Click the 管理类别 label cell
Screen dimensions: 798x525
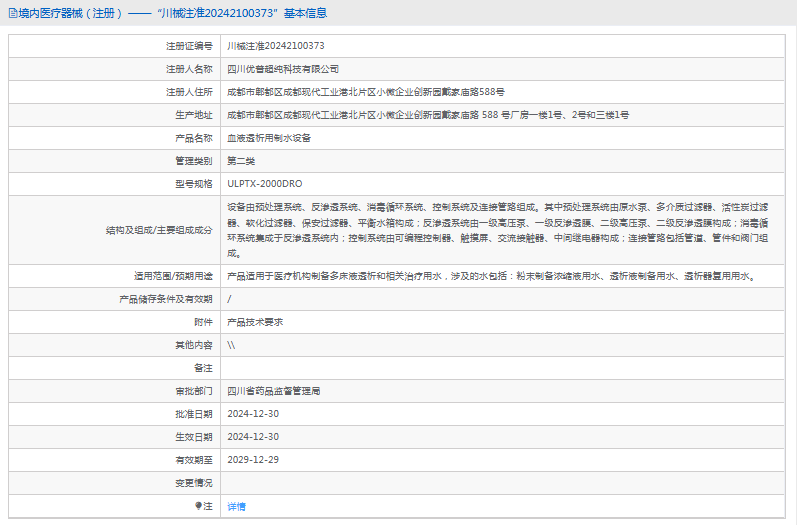click(x=115, y=161)
